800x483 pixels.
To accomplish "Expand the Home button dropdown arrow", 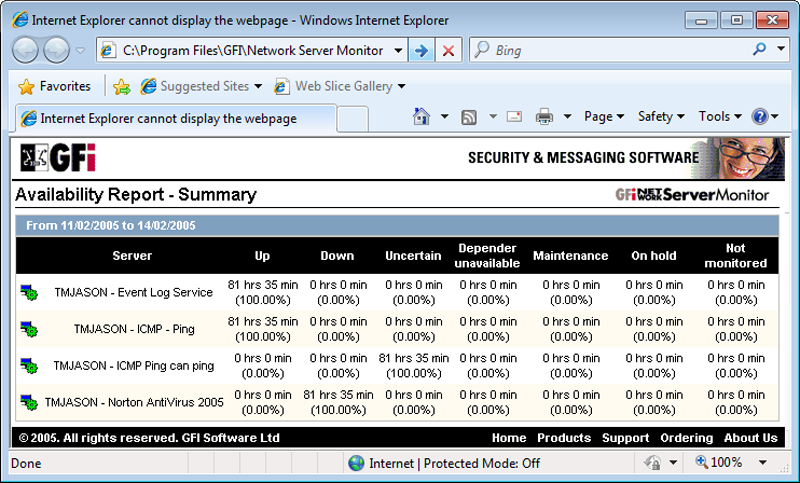I will point(444,117).
